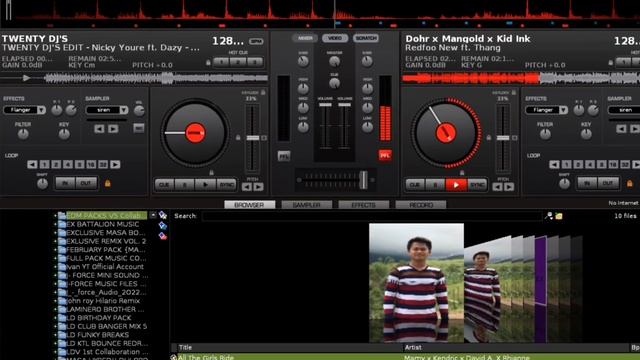The width and height of the screenshot is (640, 360).
Task: Open left deck siren sampler dropdown
Action: tap(124, 110)
